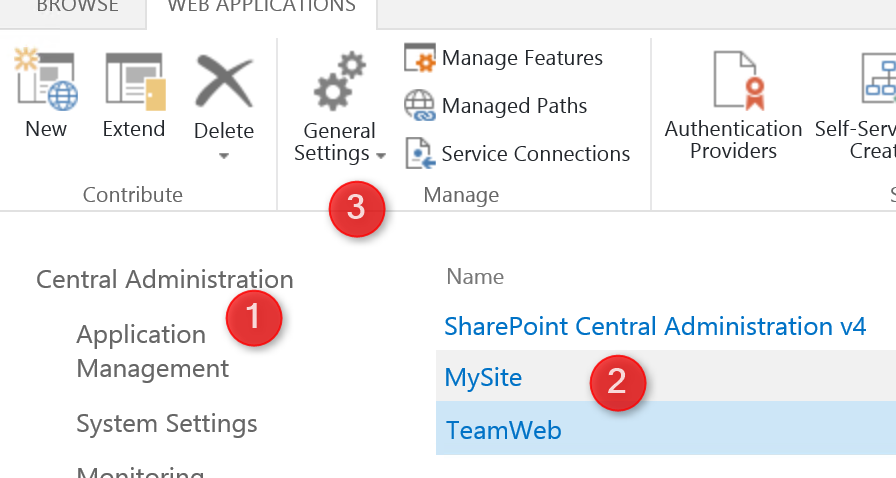Click the Manage Features label
Image resolution: width=896 pixels, height=478 pixels.
tap(522, 58)
